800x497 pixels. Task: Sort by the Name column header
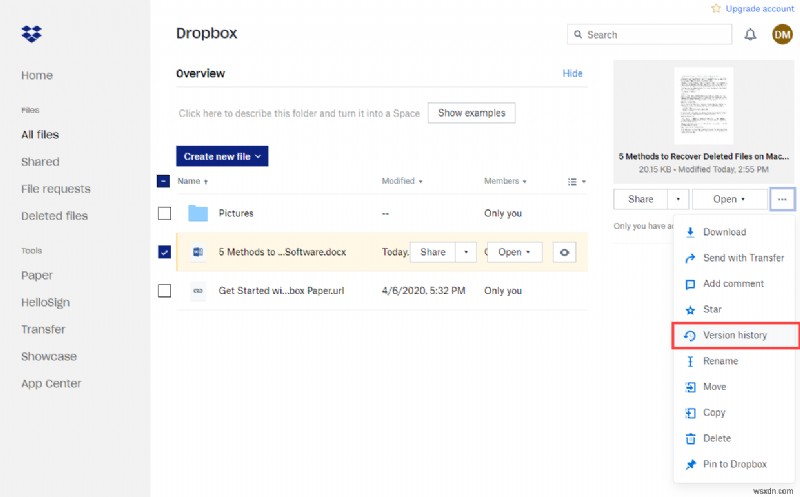[x=192, y=181]
